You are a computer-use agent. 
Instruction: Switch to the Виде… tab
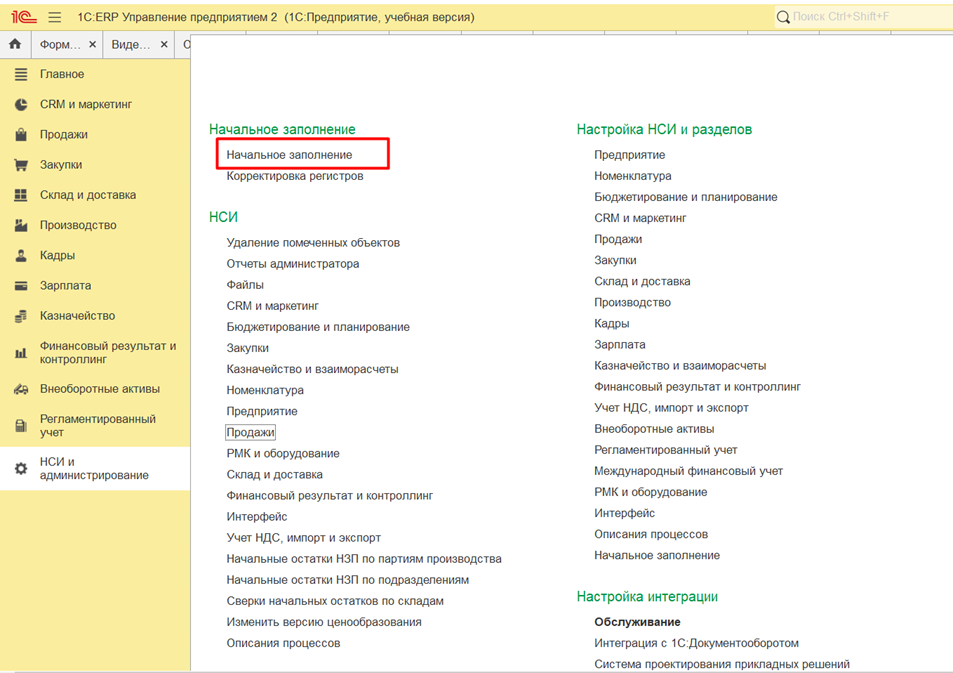click(131, 44)
